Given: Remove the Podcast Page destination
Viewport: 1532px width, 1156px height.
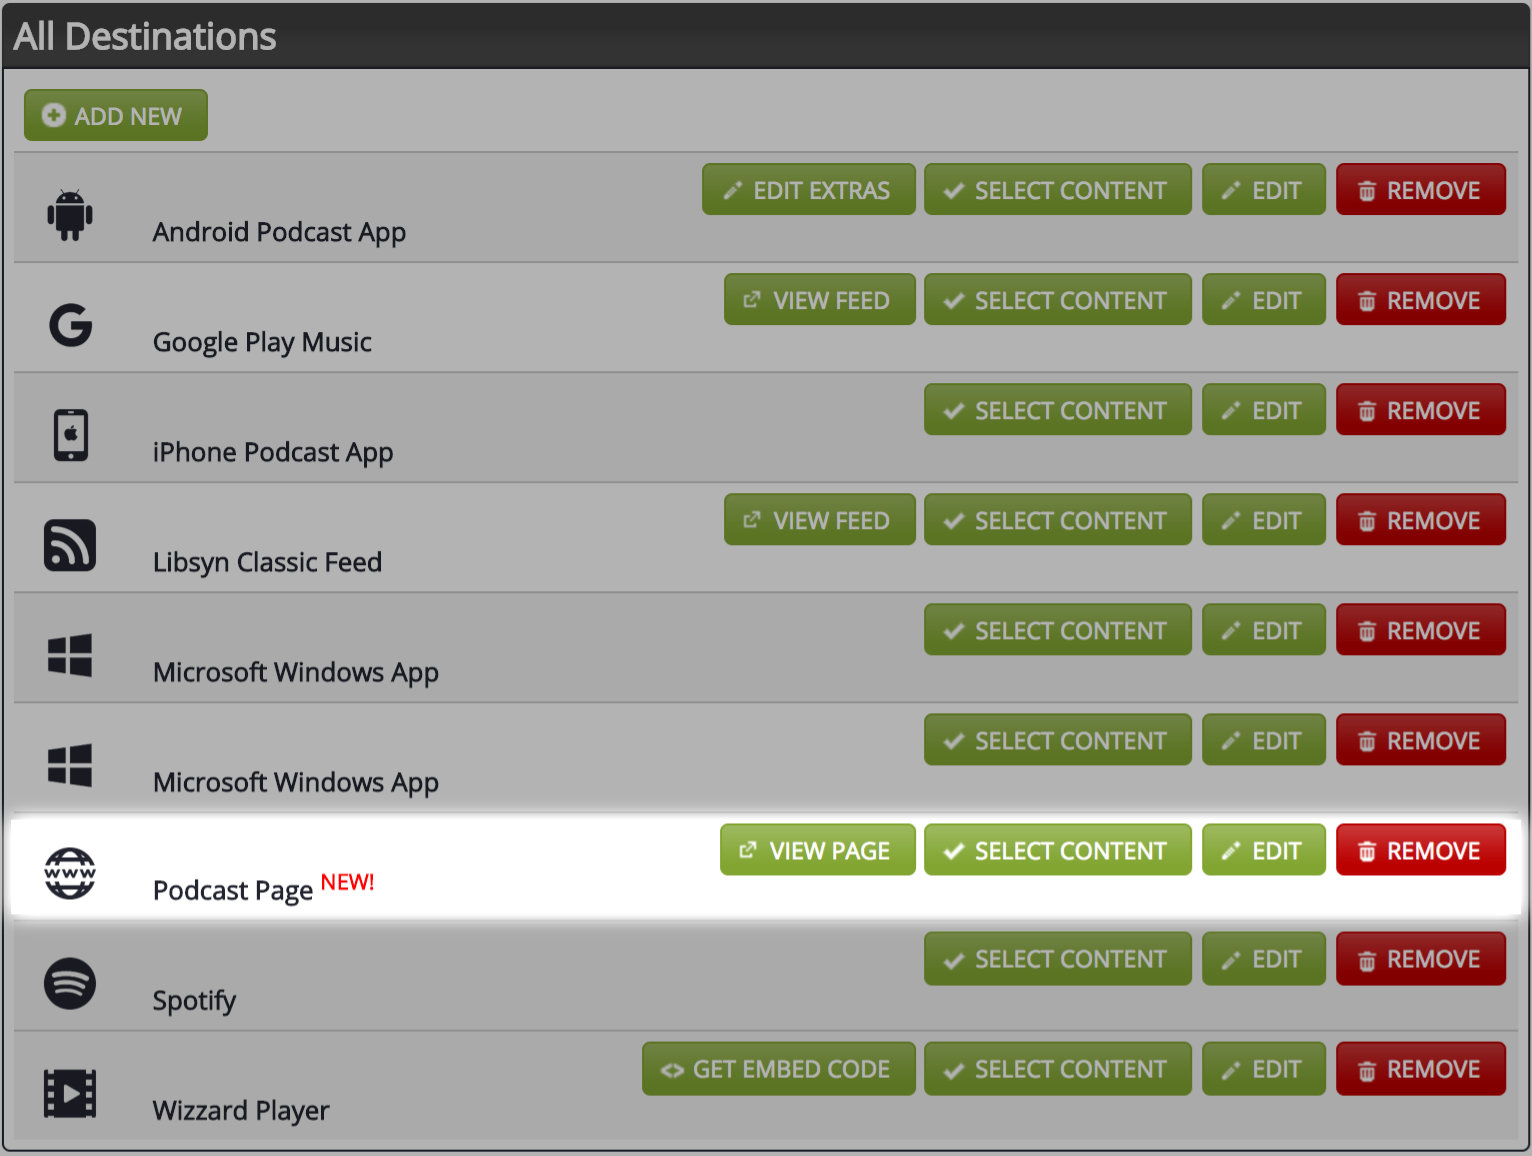Looking at the screenshot, I should coord(1421,849).
